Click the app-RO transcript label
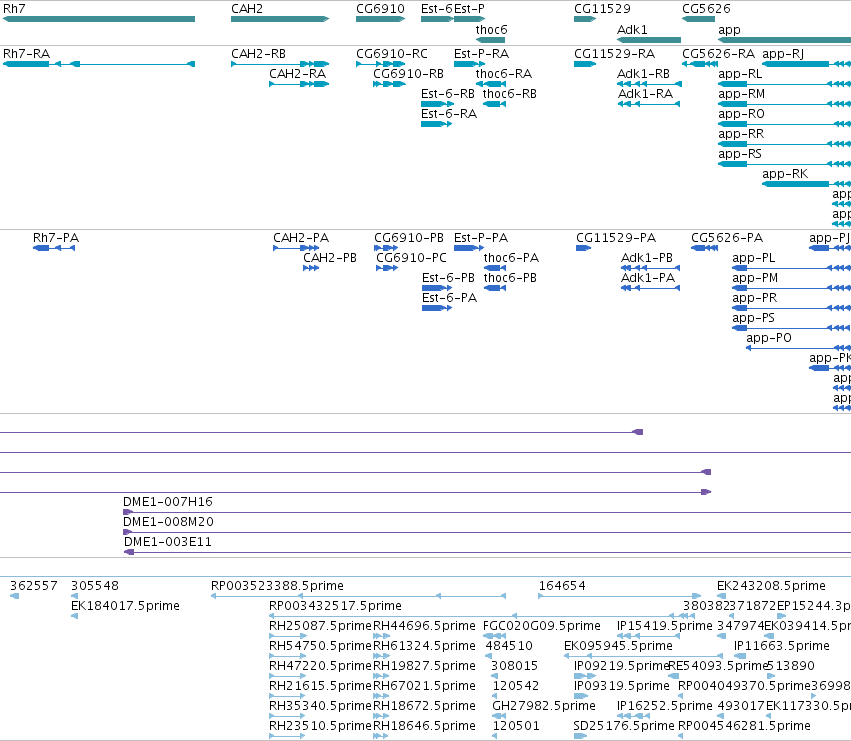Image resolution: width=851 pixels, height=741 pixels. pyautogui.click(x=741, y=114)
